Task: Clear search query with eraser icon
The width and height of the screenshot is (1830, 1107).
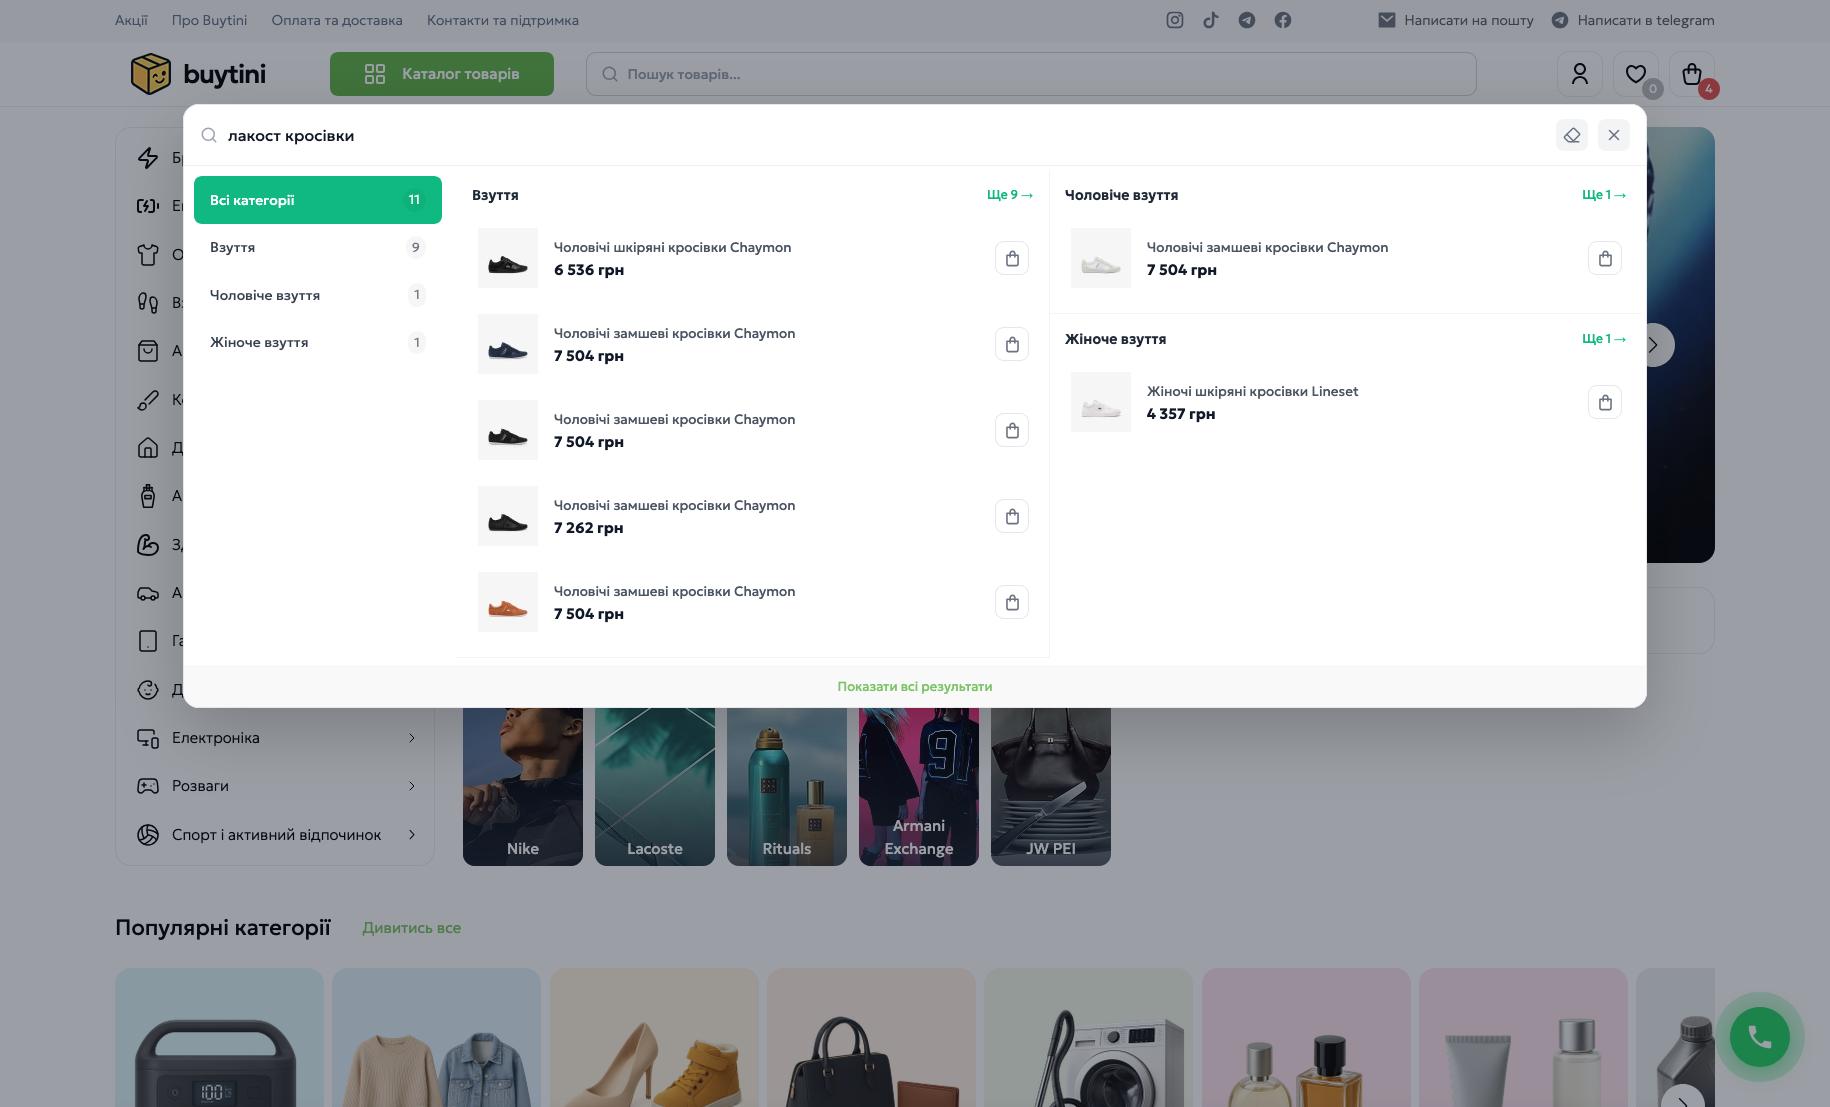Action: click(1572, 135)
